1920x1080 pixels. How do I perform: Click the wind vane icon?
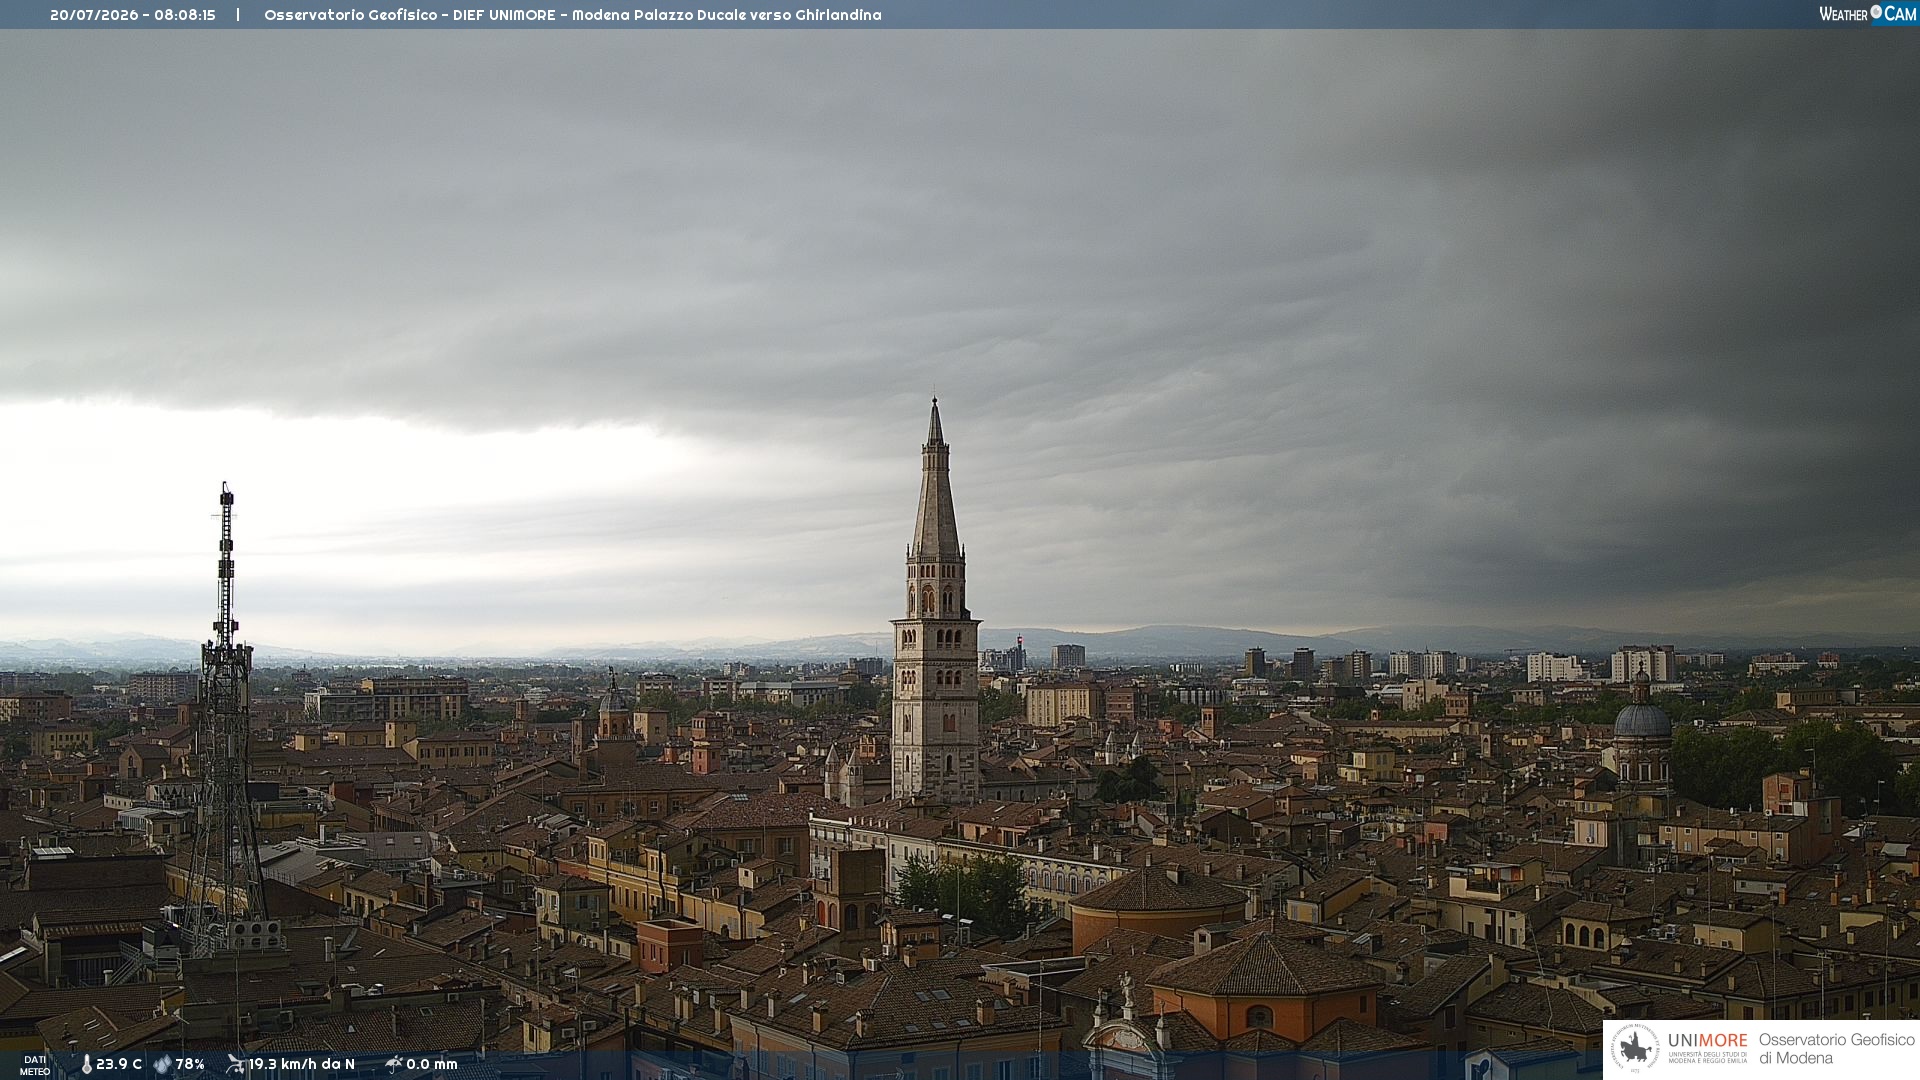click(x=236, y=1064)
